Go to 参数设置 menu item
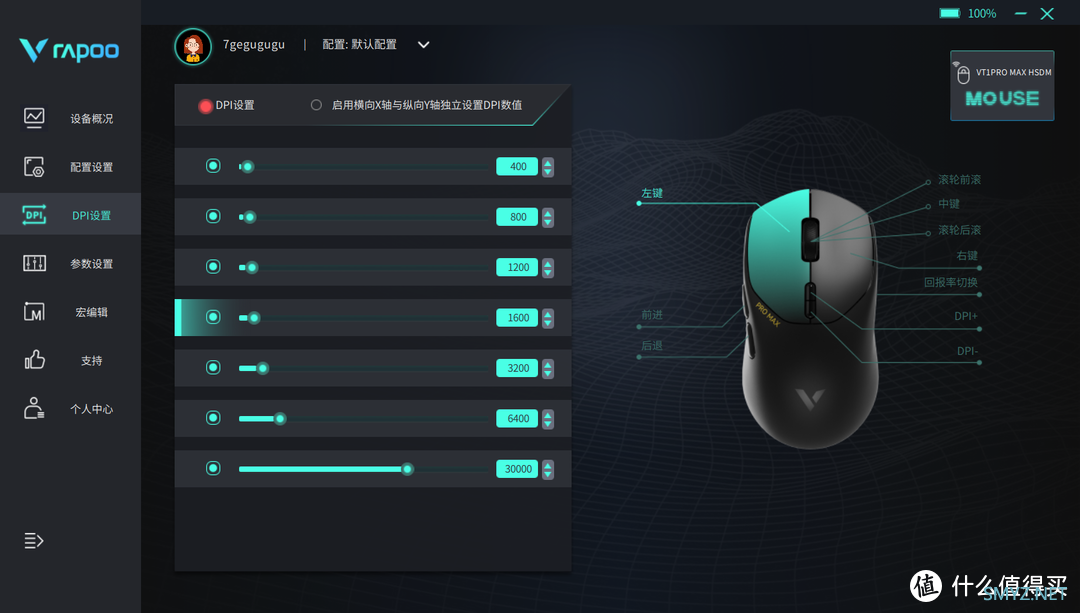 click(x=92, y=264)
